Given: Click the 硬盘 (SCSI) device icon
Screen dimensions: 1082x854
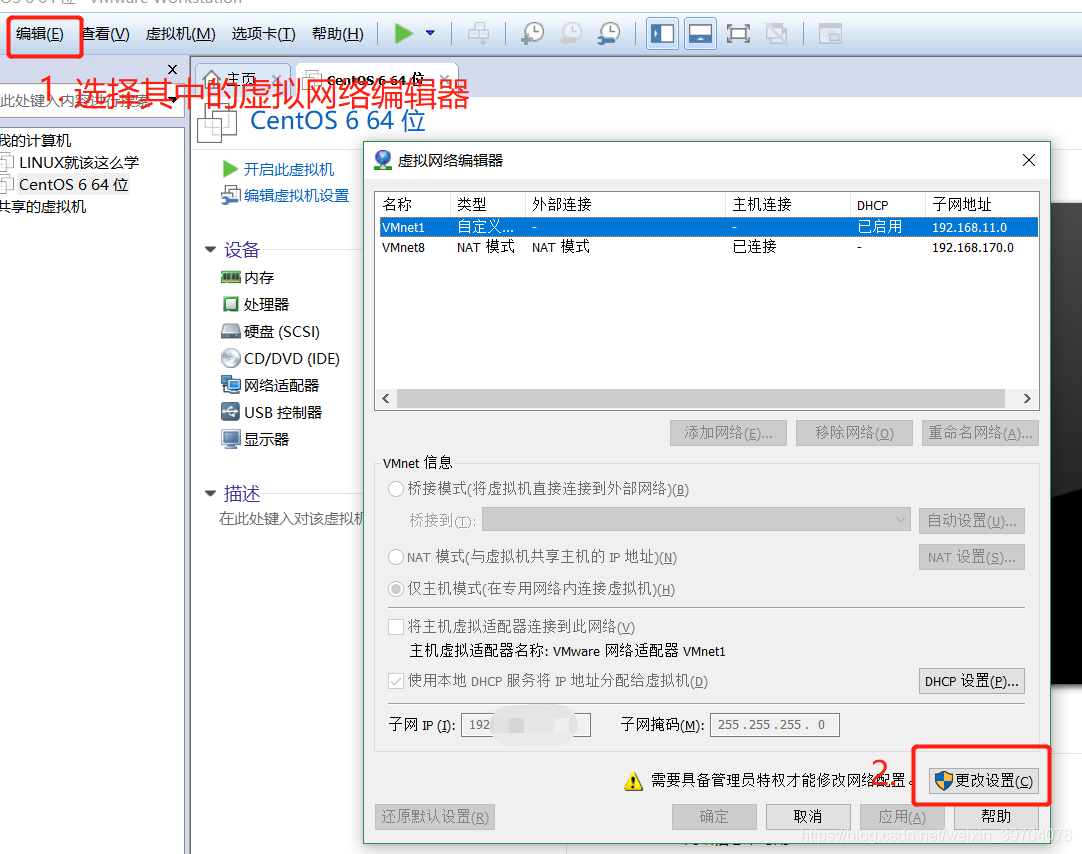Looking at the screenshot, I should [230, 332].
